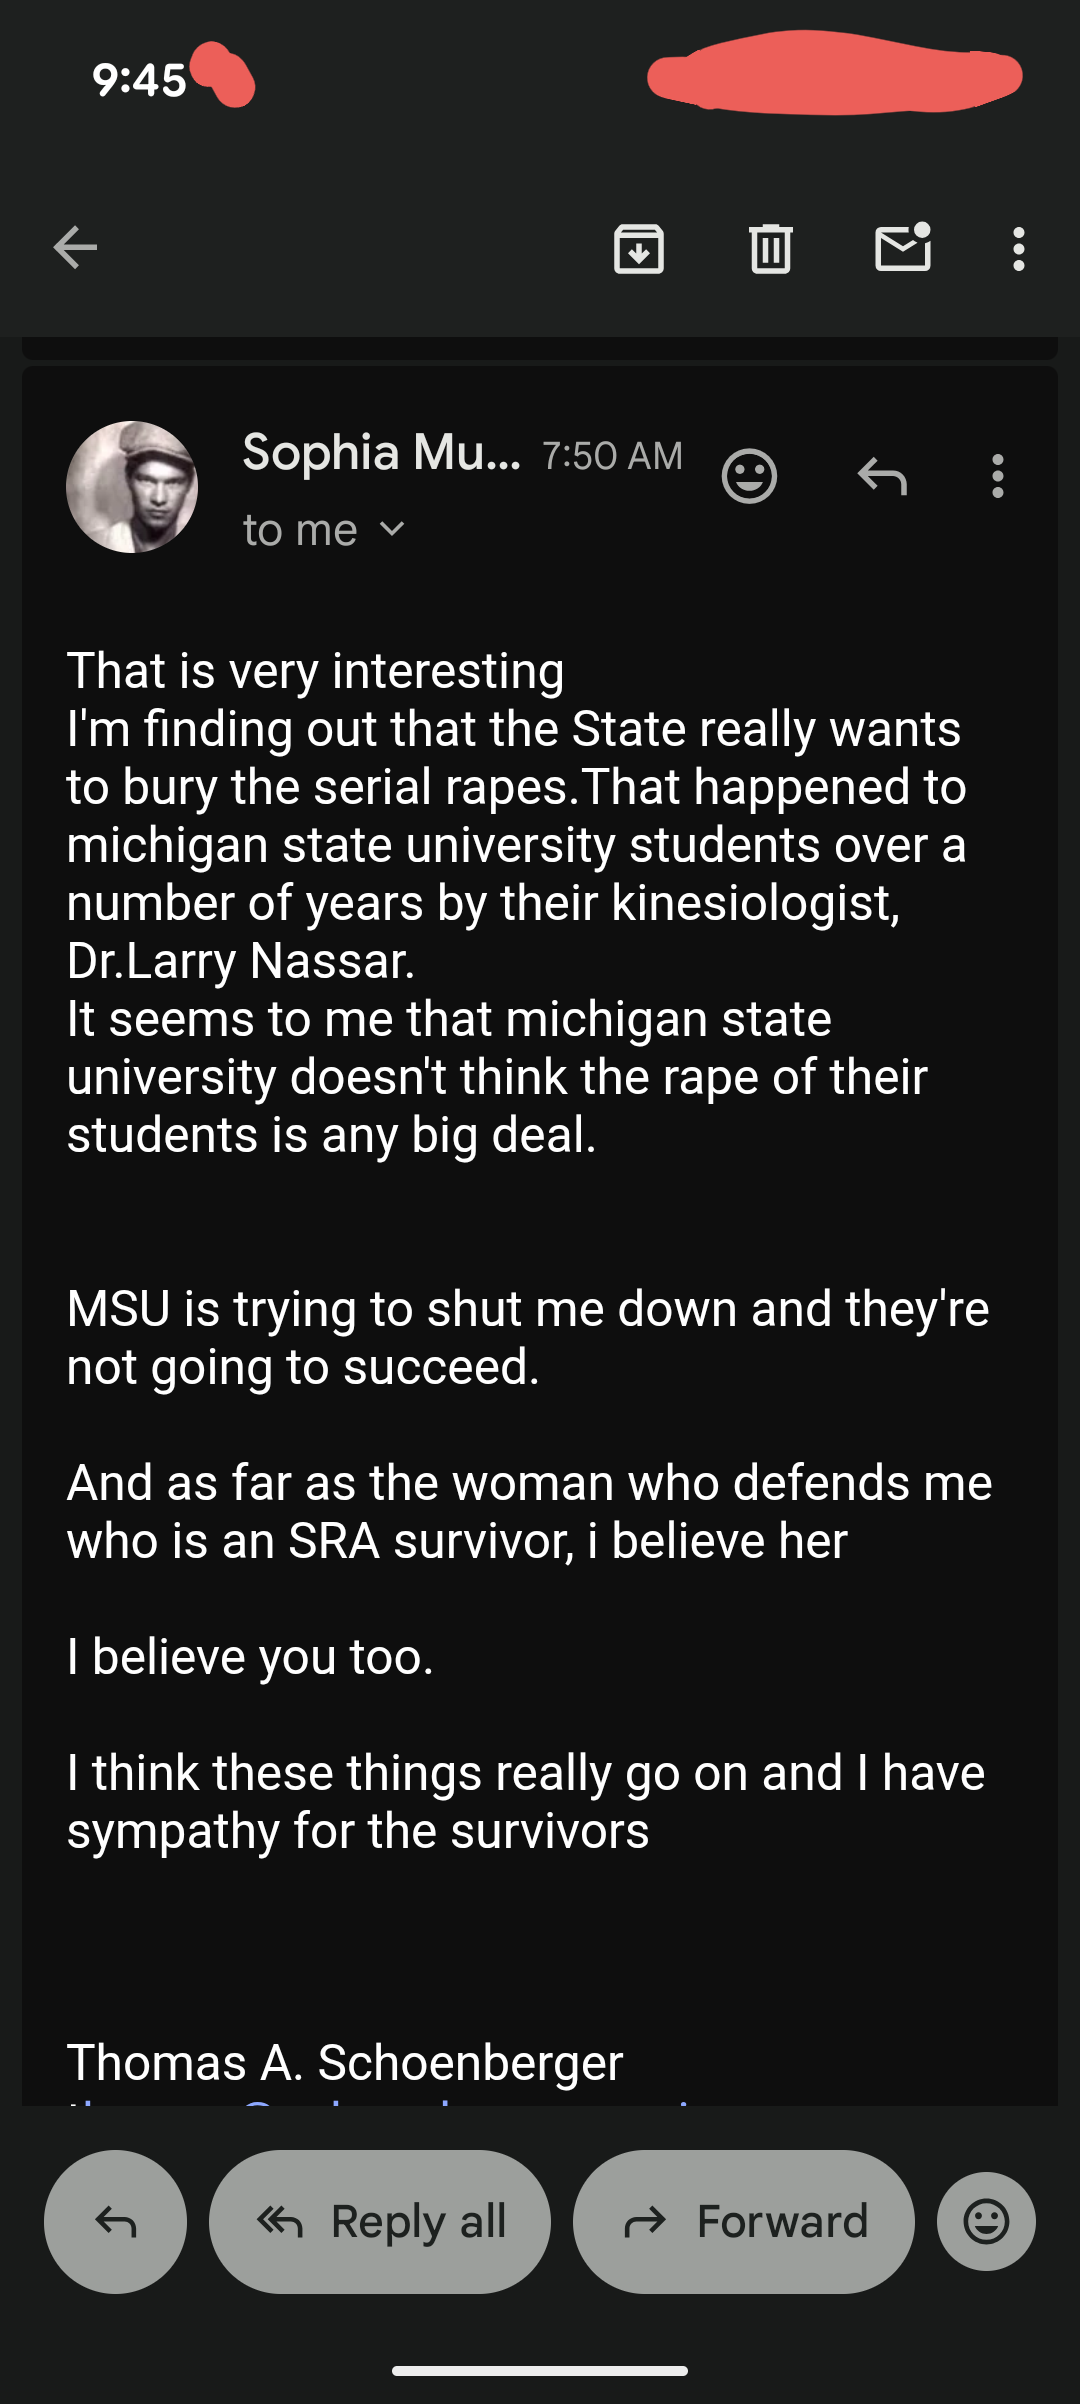Image resolution: width=1080 pixels, height=2404 pixels.
Task: Tap the collapsed previous message above
Action: pyautogui.click(x=540, y=349)
